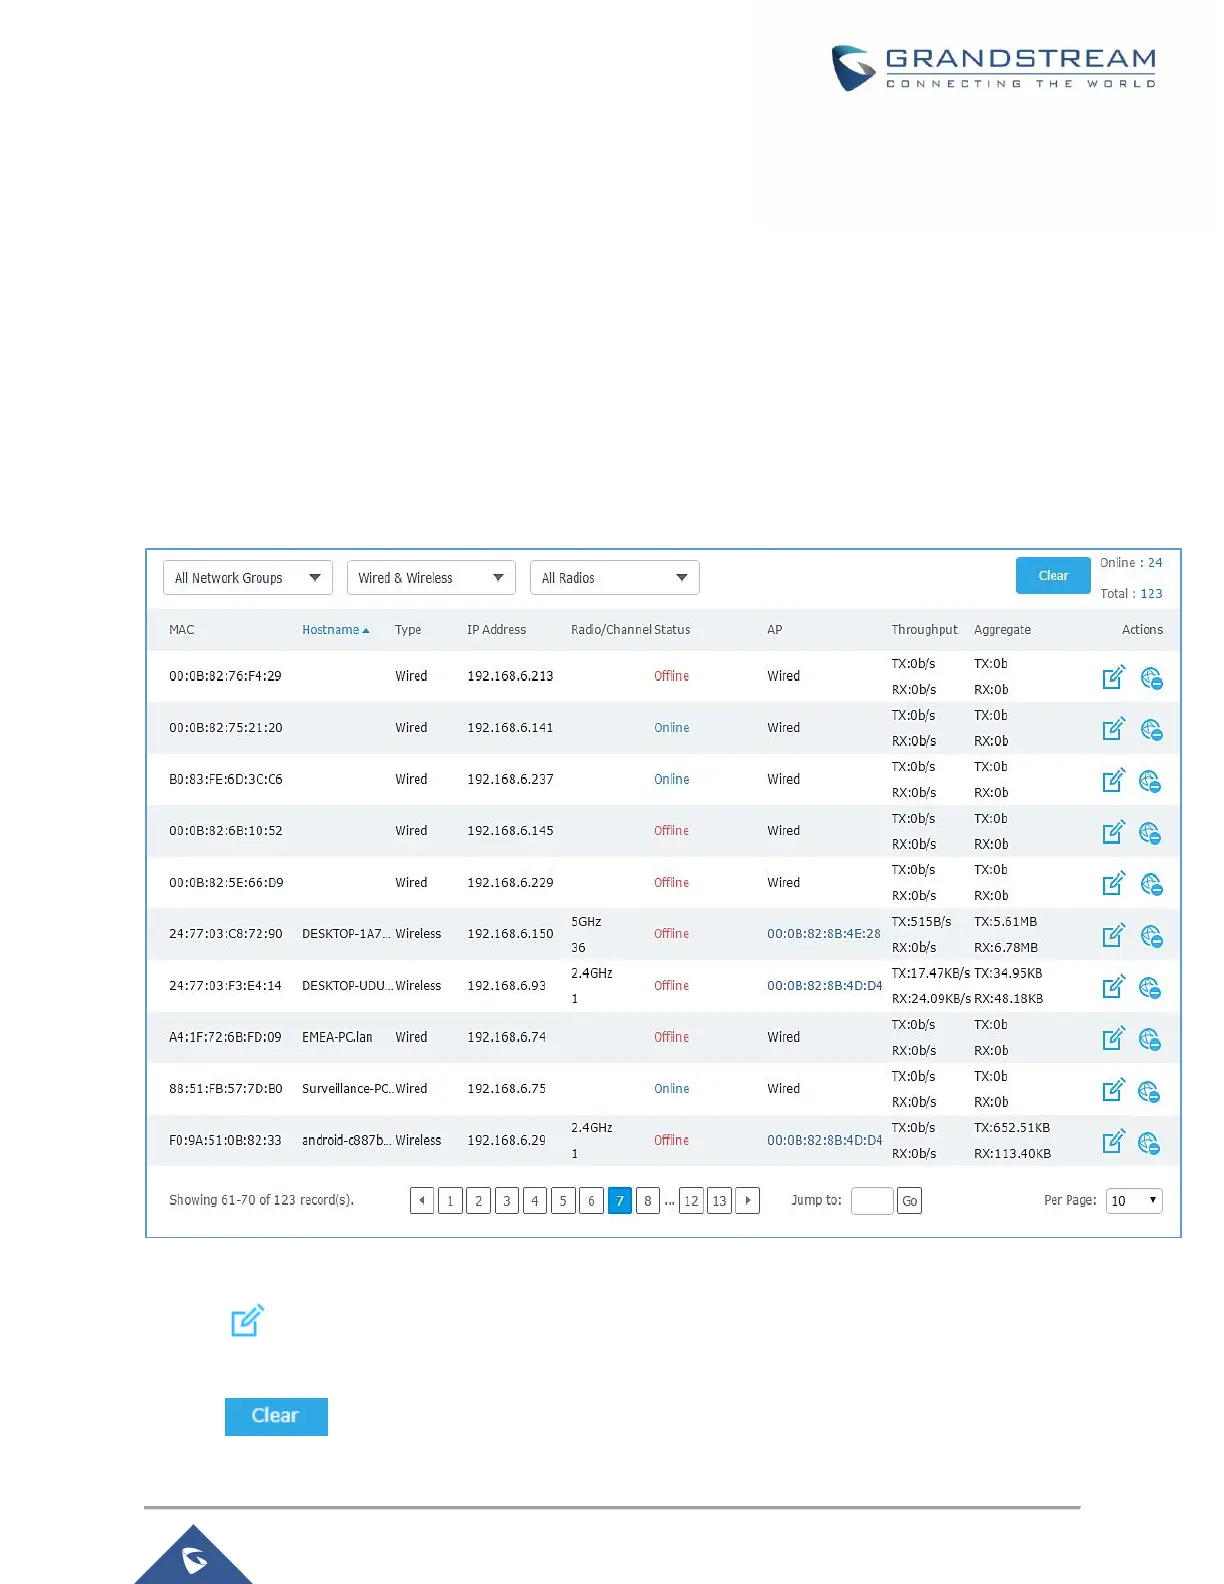Click the Go button beside Jump to
This screenshot has width=1224, height=1584.
(909, 1201)
